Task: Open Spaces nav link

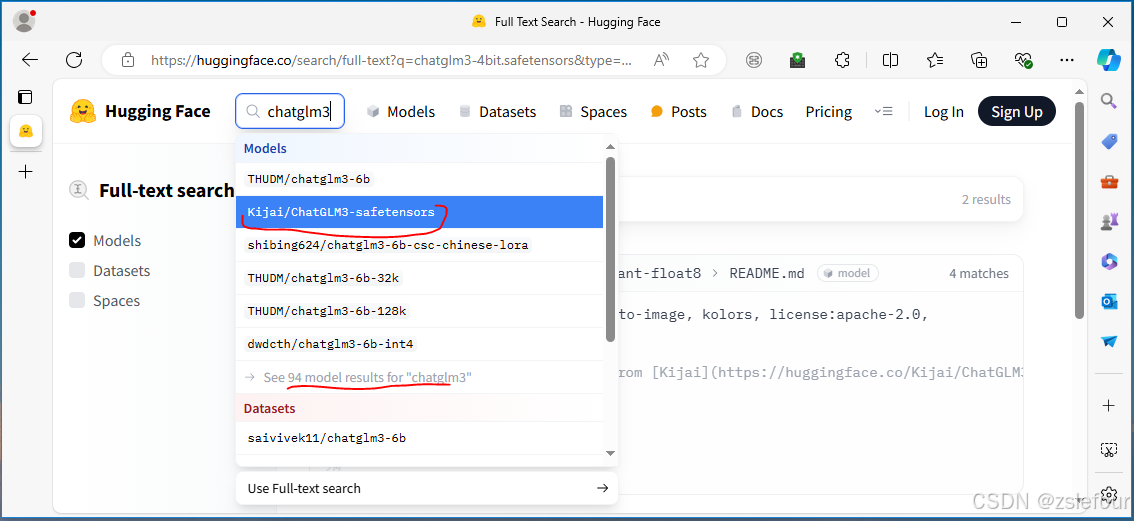Action: (593, 111)
